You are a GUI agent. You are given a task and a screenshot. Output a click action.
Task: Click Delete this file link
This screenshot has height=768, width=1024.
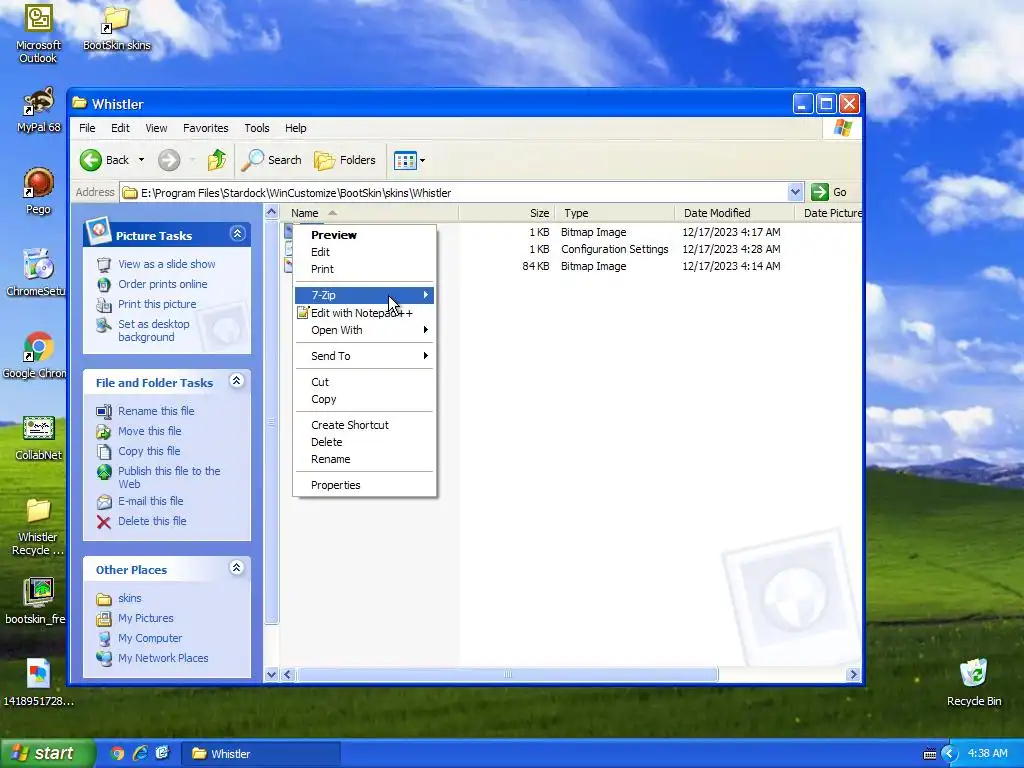(x=152, y=521)
